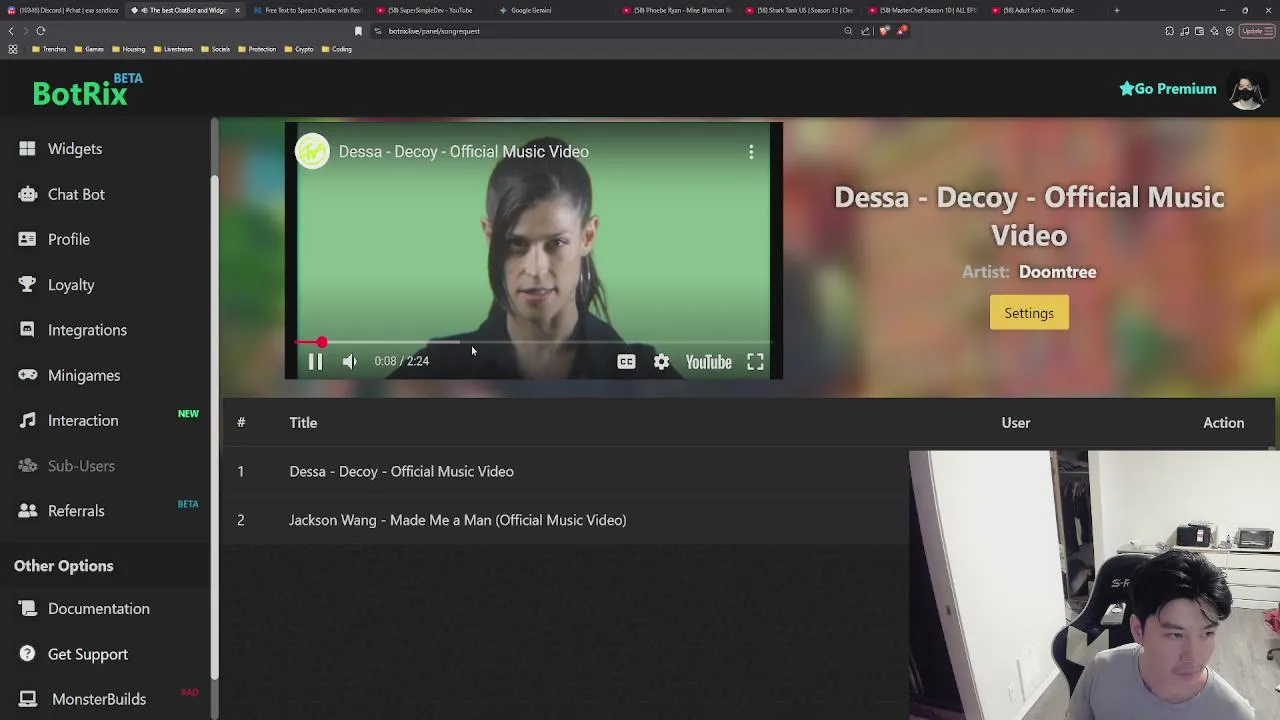Click the zoom magnifier icon in address bar
The image size is (1280, 720).
pyautogui.click(x=848, y=31)
